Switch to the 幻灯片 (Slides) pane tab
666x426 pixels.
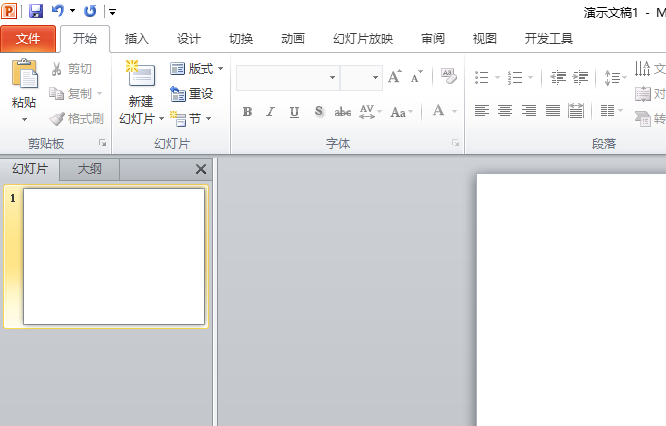pos(30,169)
